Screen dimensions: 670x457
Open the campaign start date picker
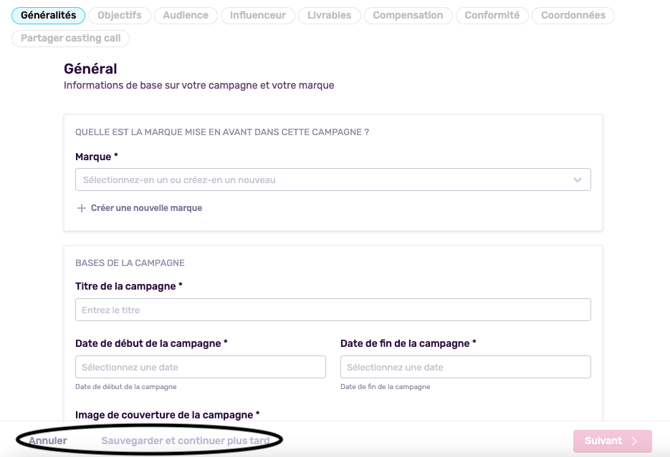coord(200,367)
